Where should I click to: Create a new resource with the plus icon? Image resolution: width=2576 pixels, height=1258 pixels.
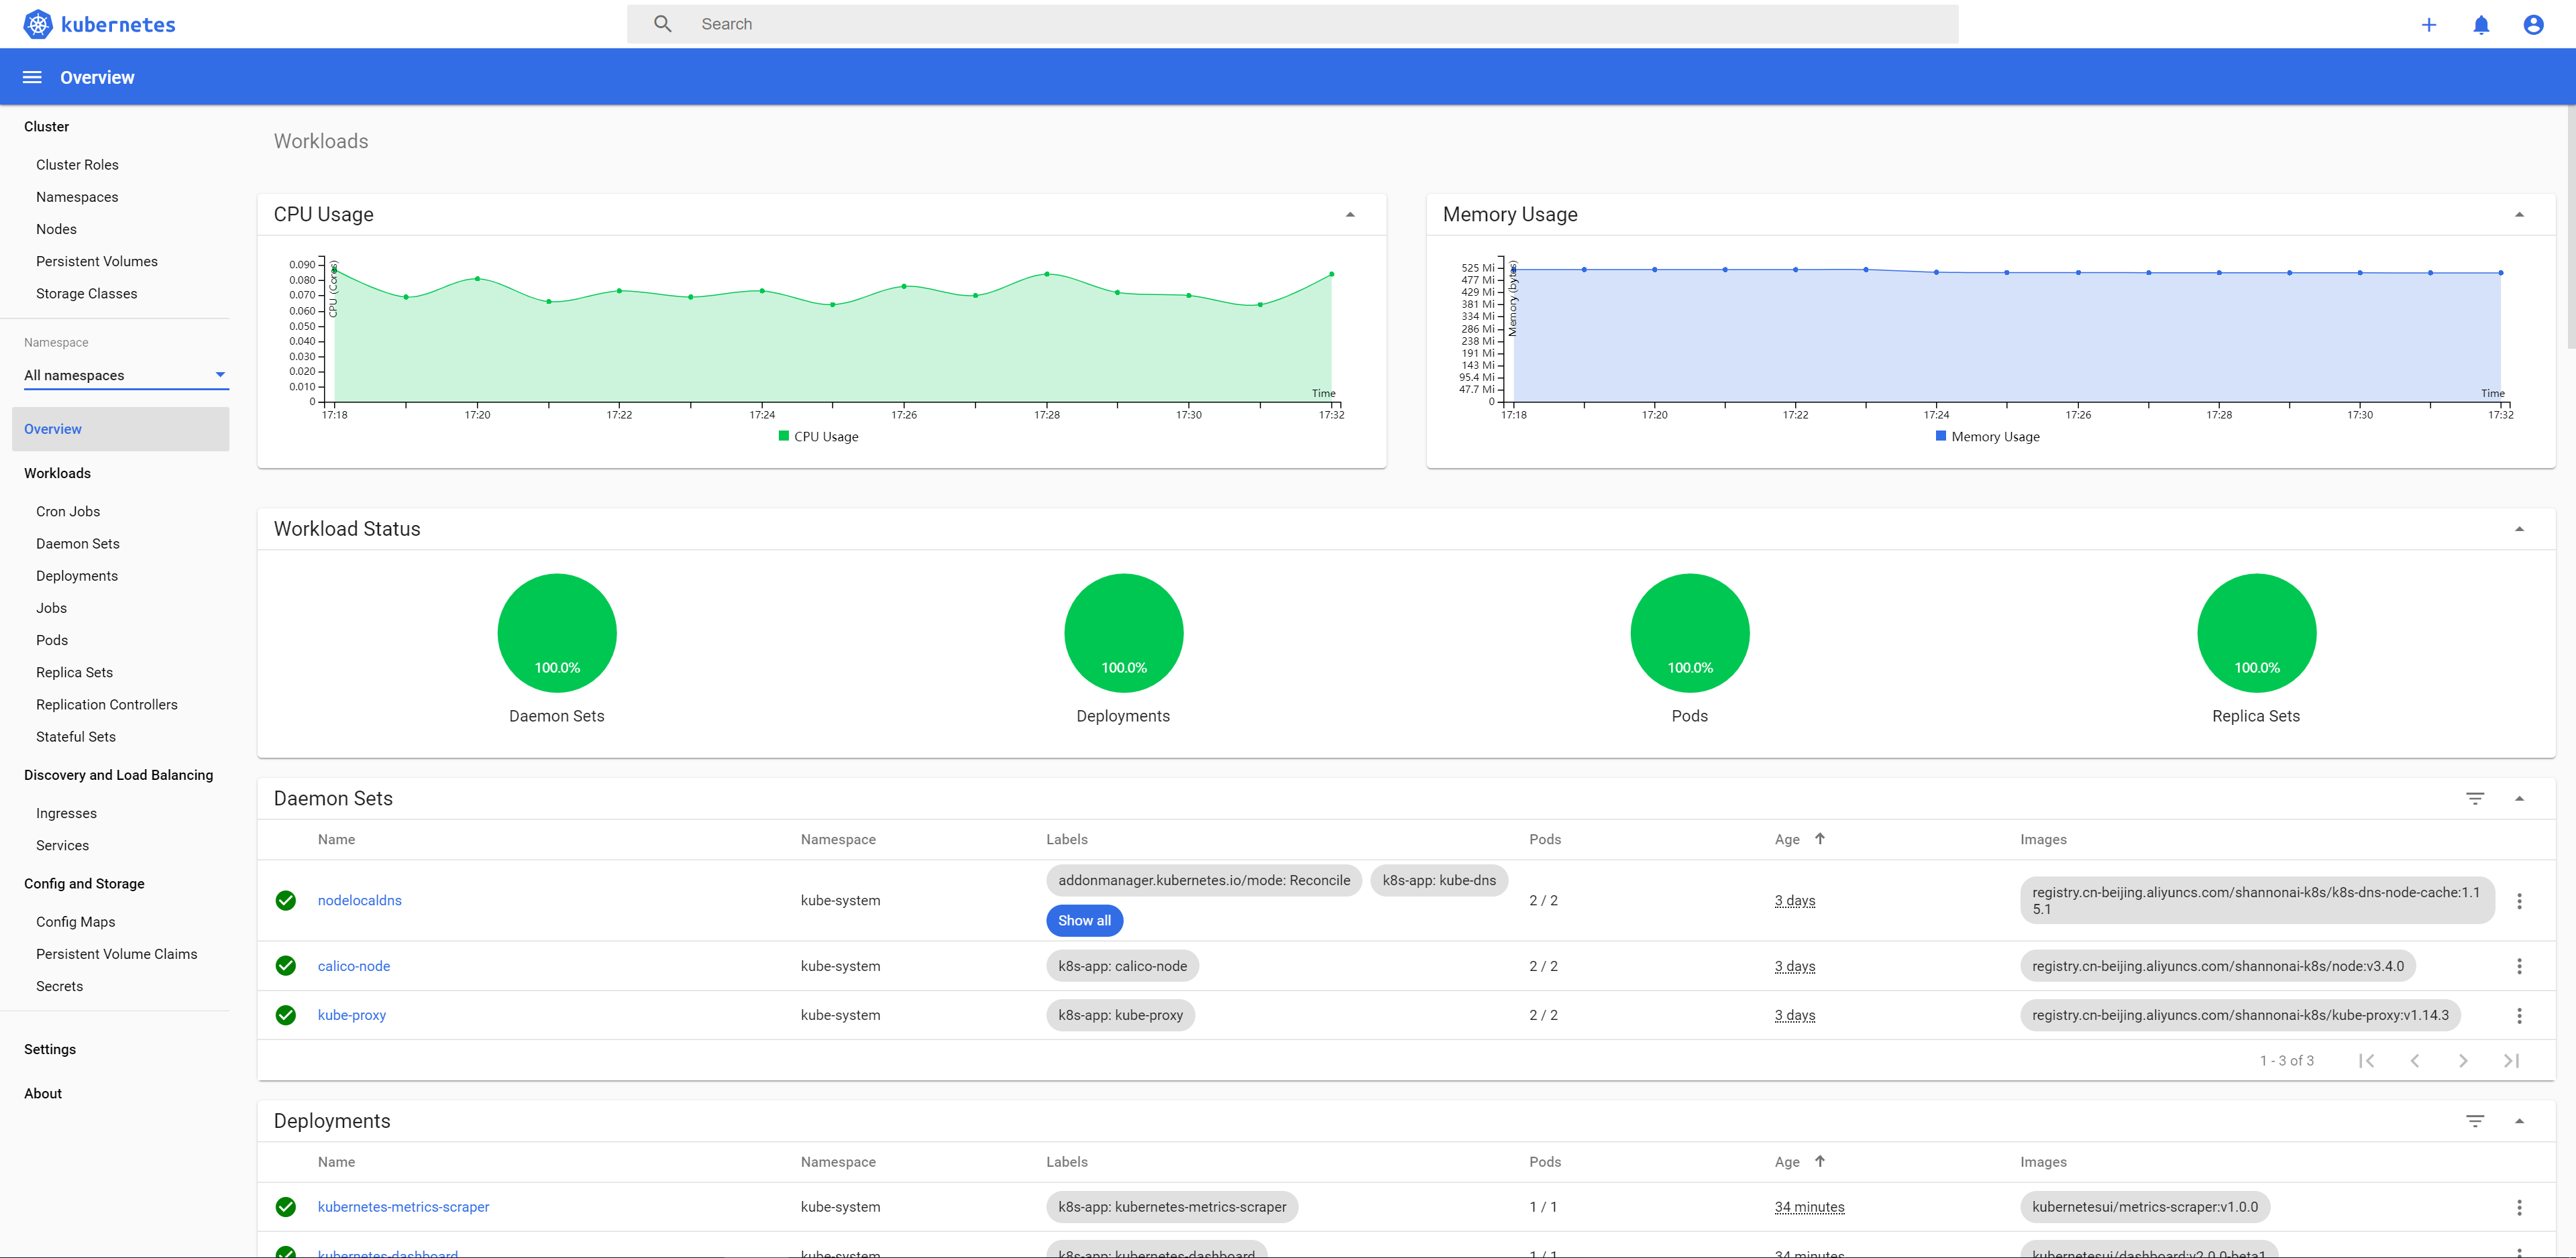pos(2428,24)
